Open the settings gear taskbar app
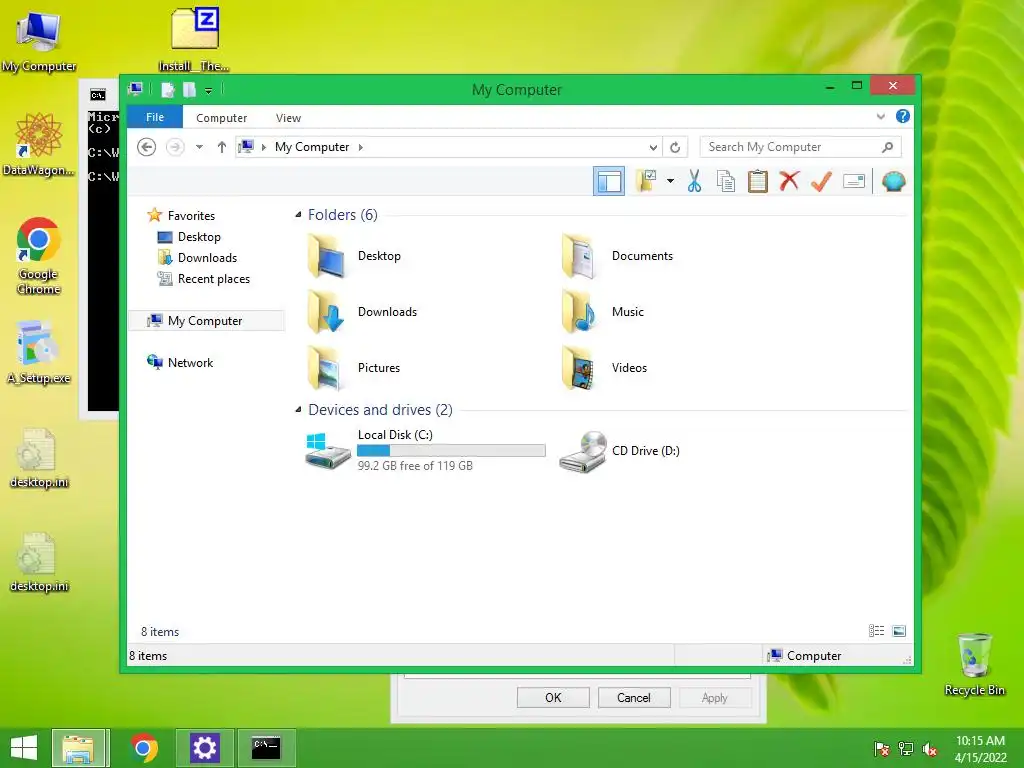 204,747
